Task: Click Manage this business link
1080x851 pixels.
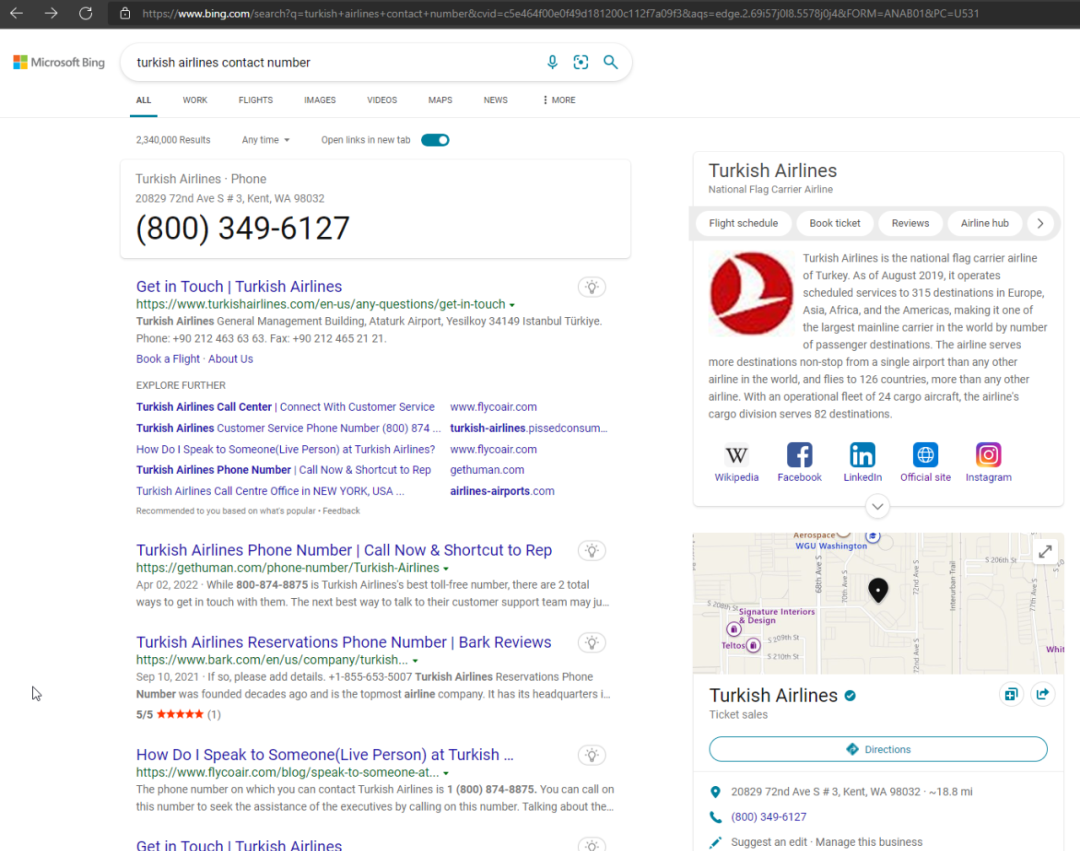Action: click(x=869, y=843)
